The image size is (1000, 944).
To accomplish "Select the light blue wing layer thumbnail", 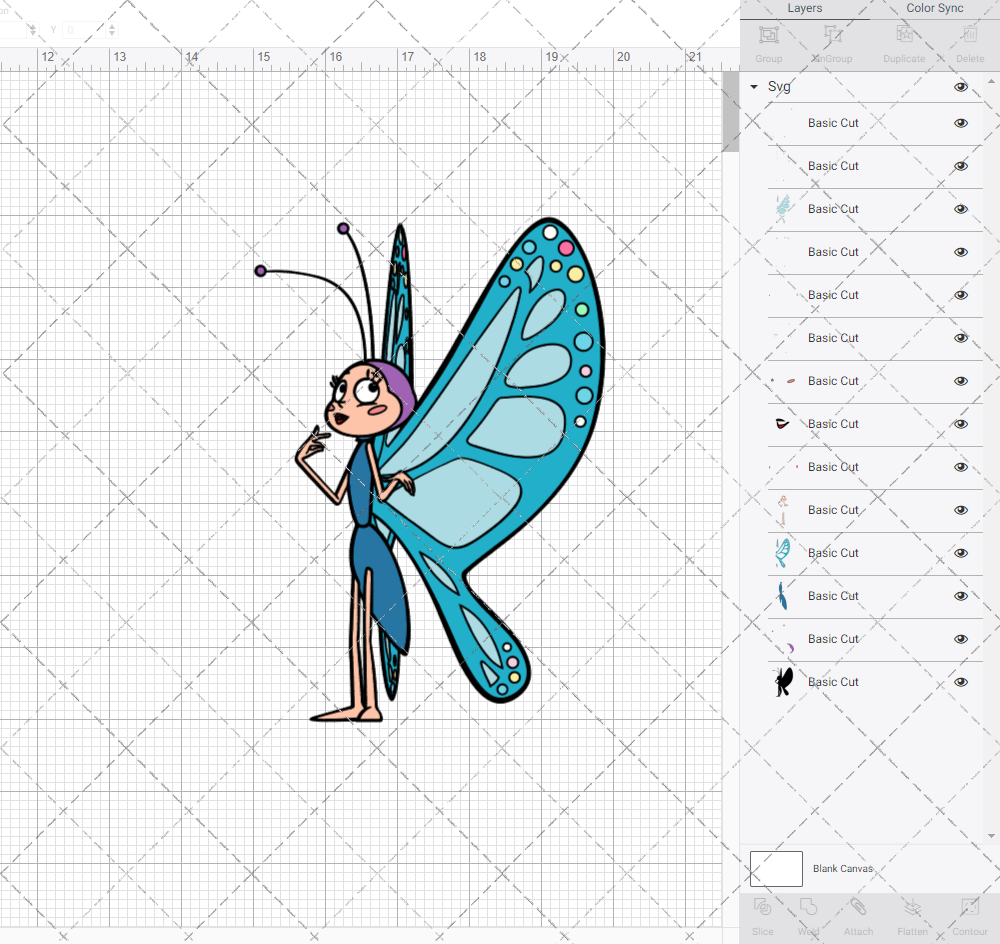I will [783, 209].
